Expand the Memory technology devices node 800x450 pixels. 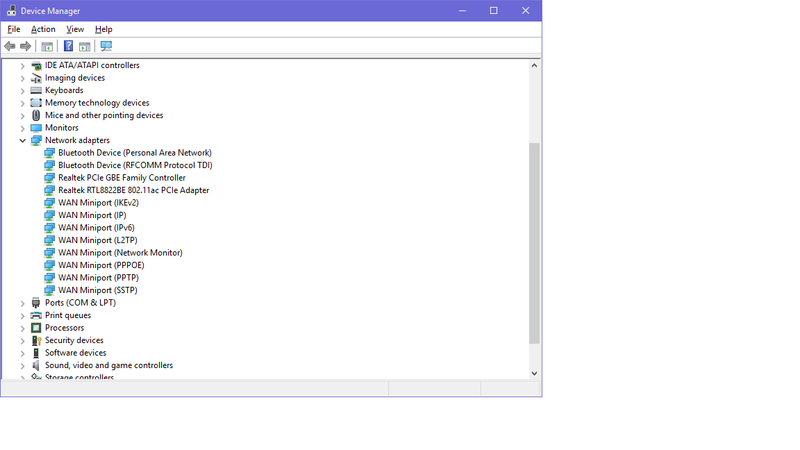[x=22, y=103]
